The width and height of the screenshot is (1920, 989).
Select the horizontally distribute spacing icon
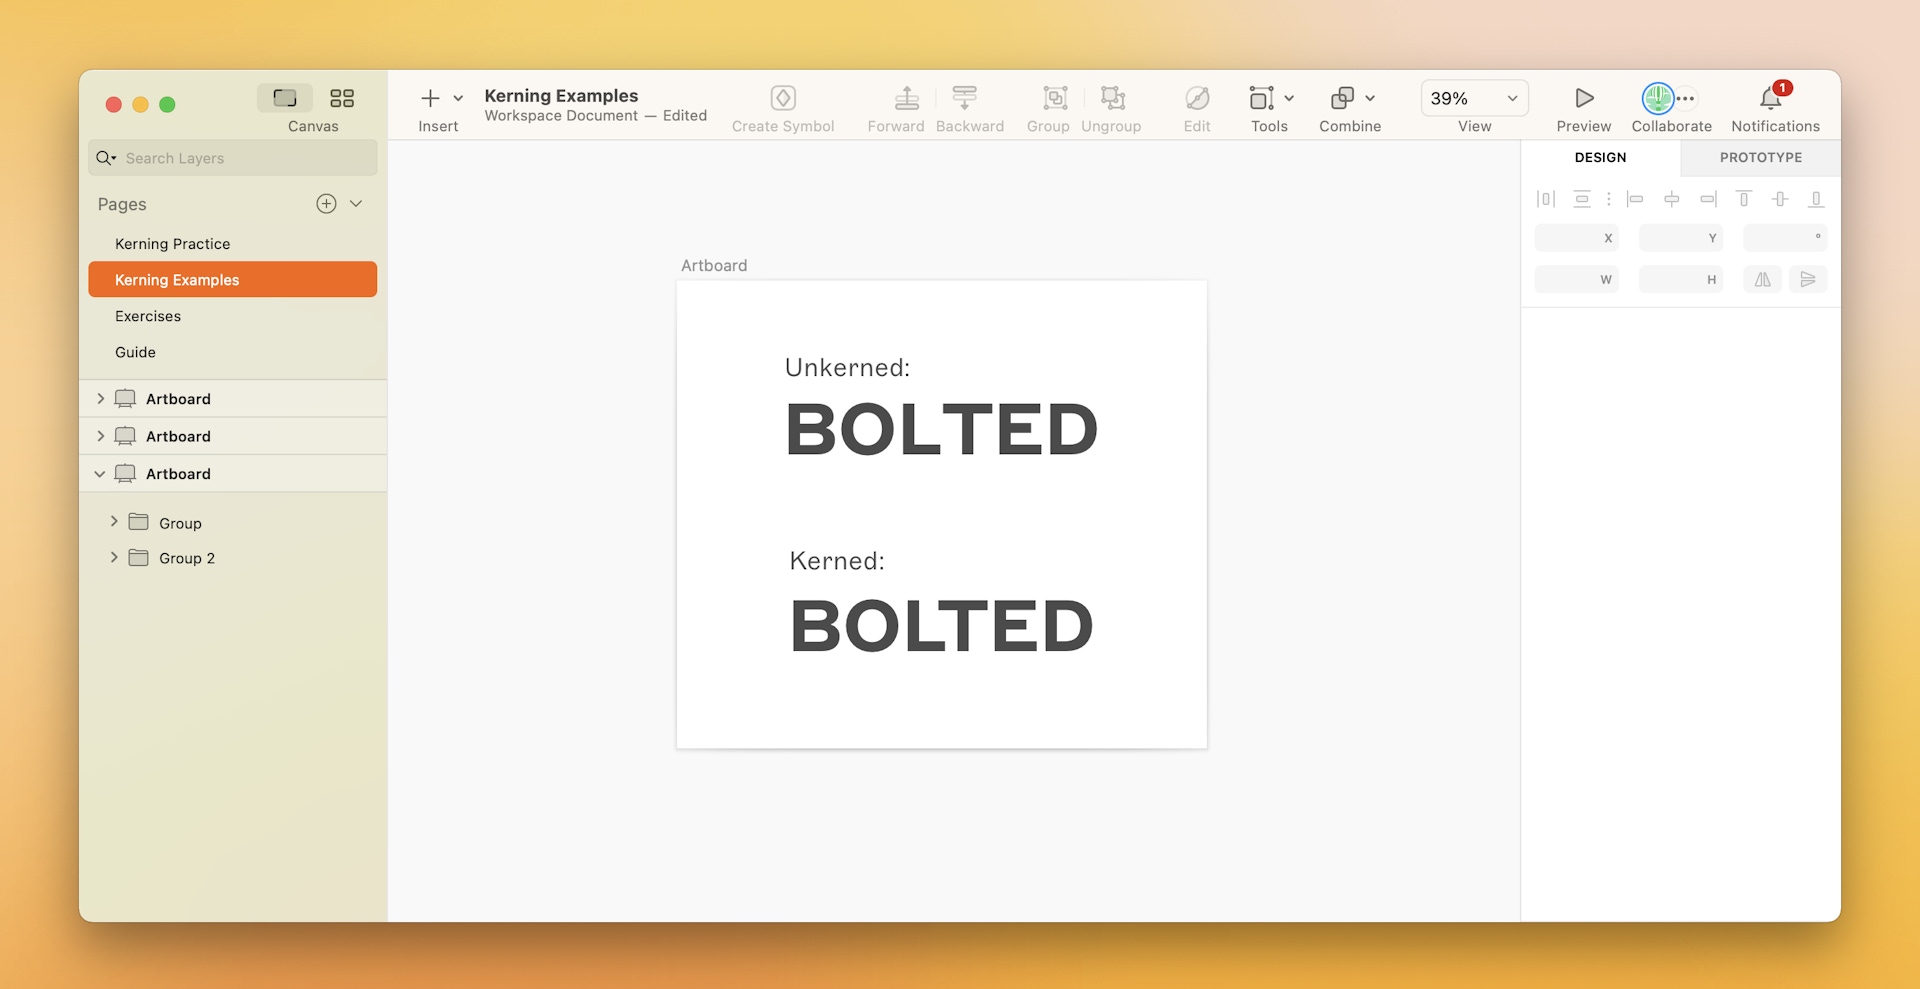point(1545,199)
